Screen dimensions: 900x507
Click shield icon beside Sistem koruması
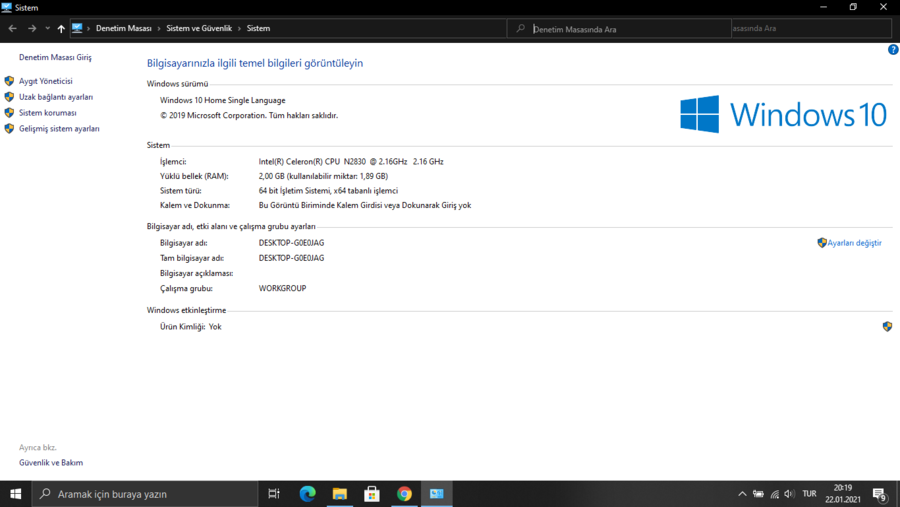coord(9,113)
